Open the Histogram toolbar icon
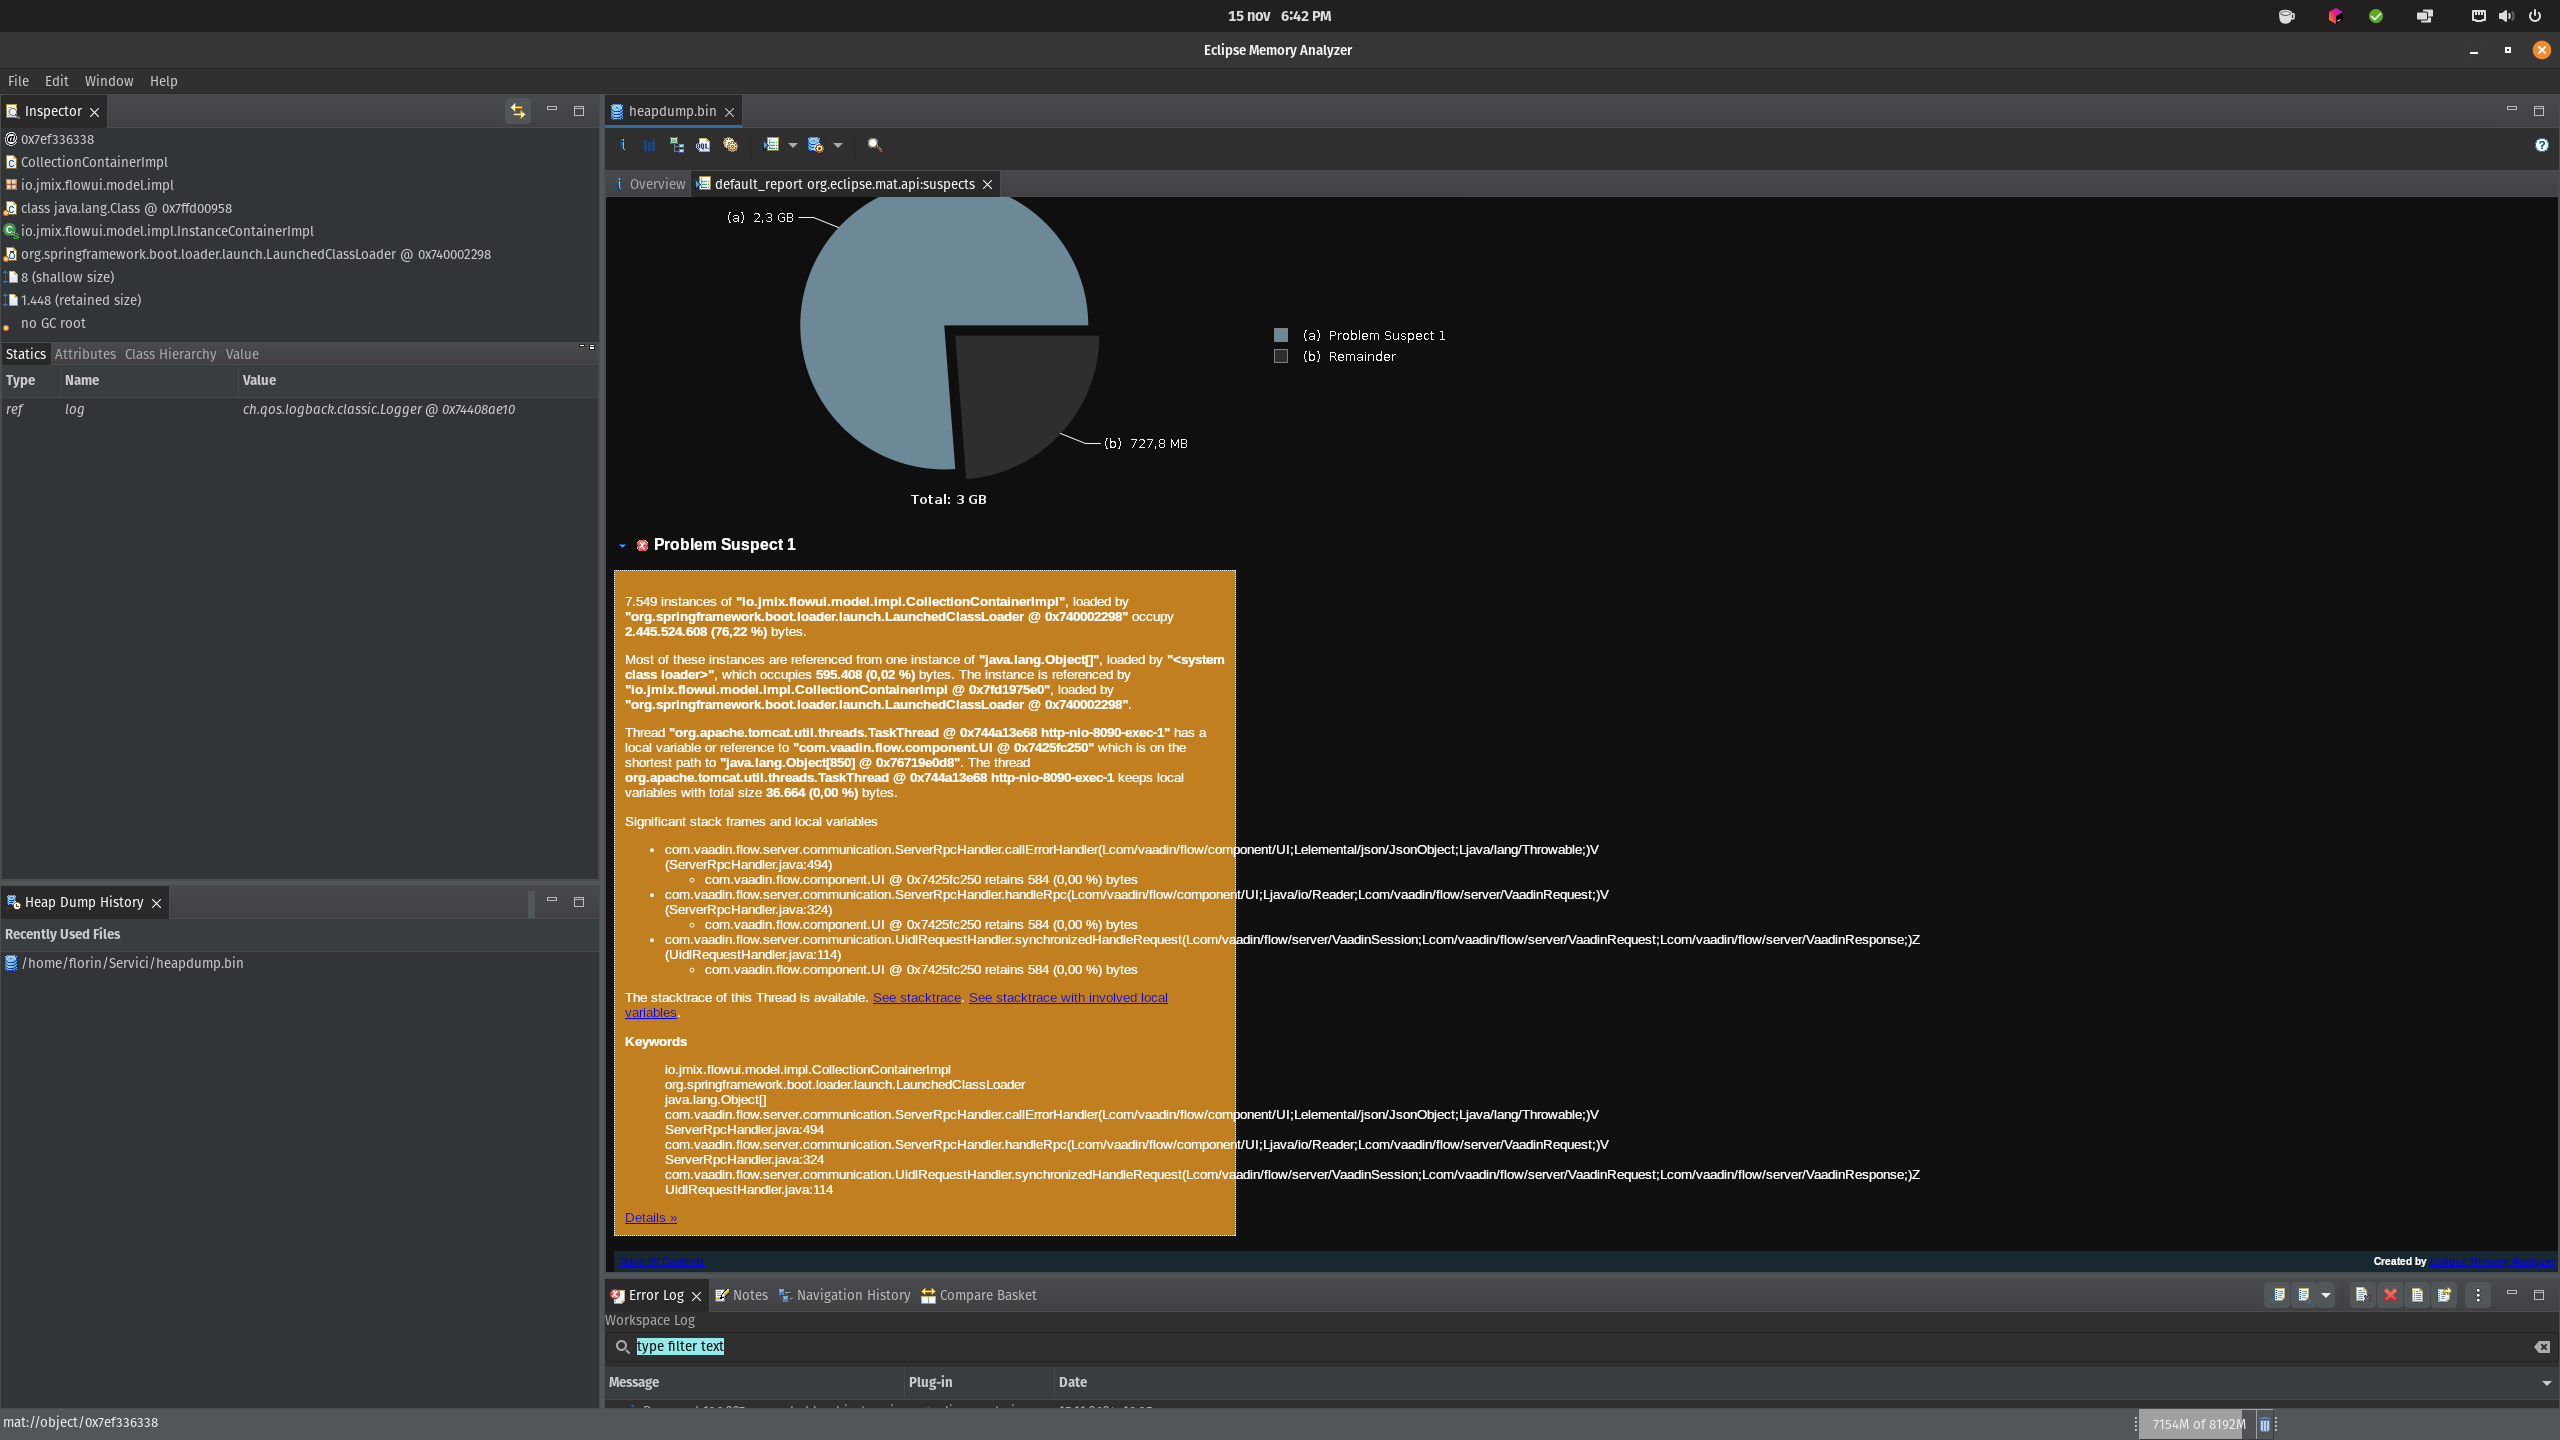Image resolution: width=2560 pixels, height=1440 pixels. coord(649,145)
